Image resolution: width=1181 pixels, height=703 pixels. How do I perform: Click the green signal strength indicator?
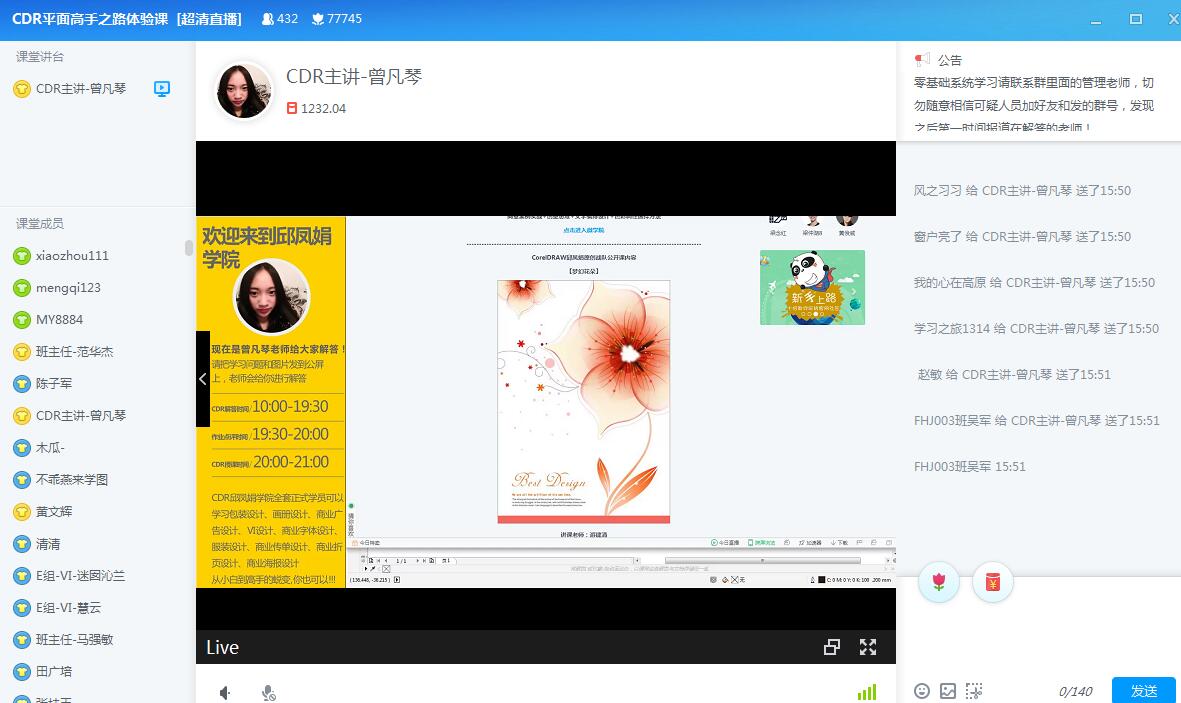click(866, 692)
